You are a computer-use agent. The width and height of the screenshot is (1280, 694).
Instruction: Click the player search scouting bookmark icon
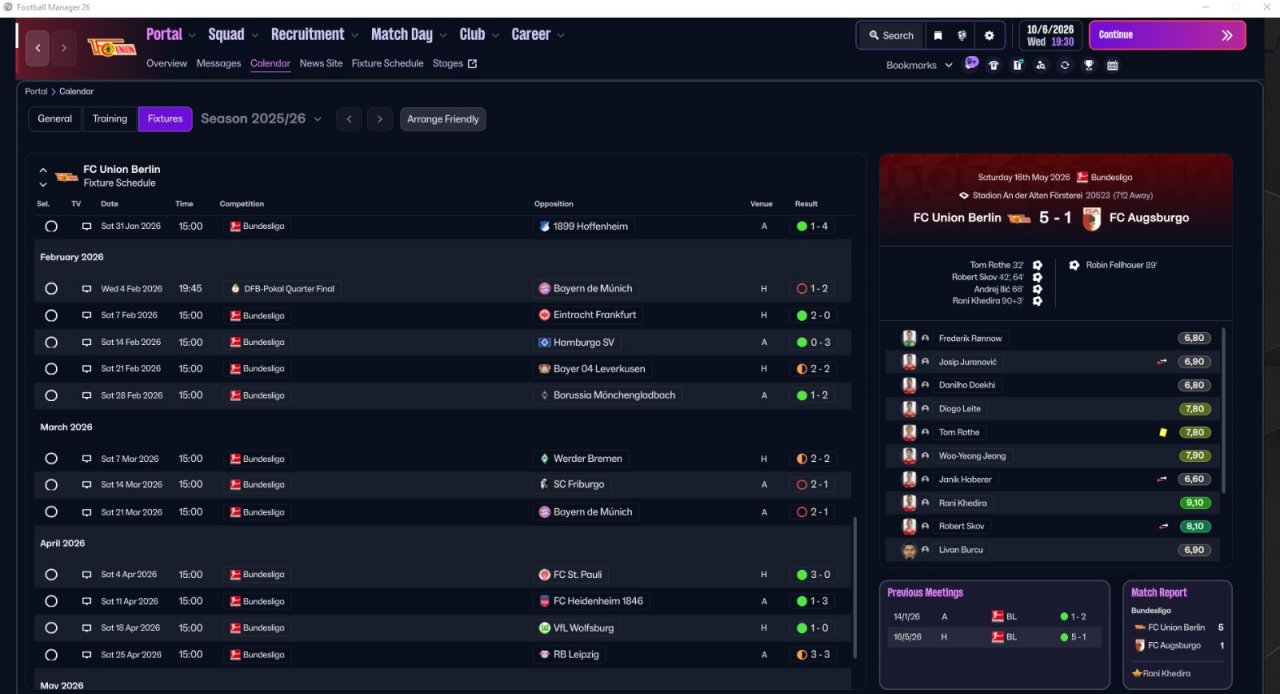point(1041,65)
